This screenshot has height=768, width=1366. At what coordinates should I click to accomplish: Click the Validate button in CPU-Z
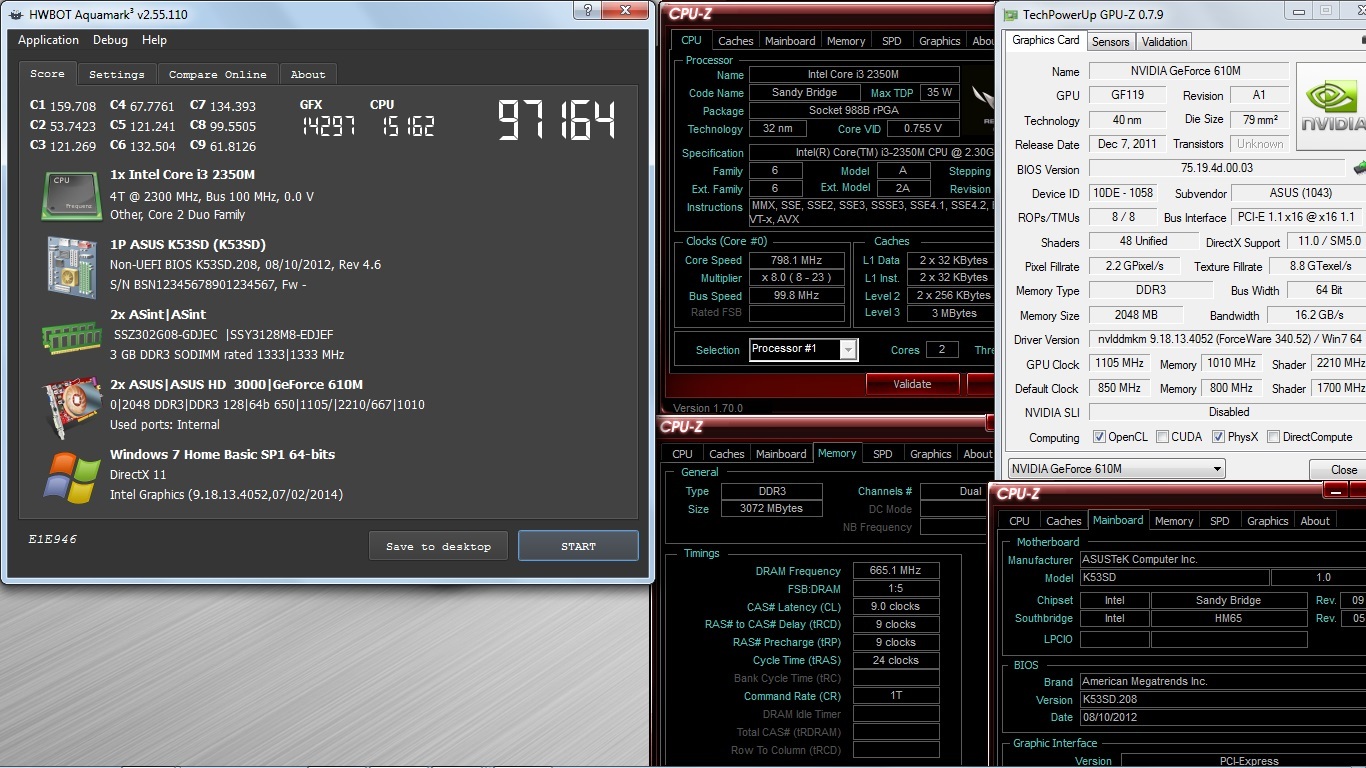pyautogui.click(x=912, y=384)
